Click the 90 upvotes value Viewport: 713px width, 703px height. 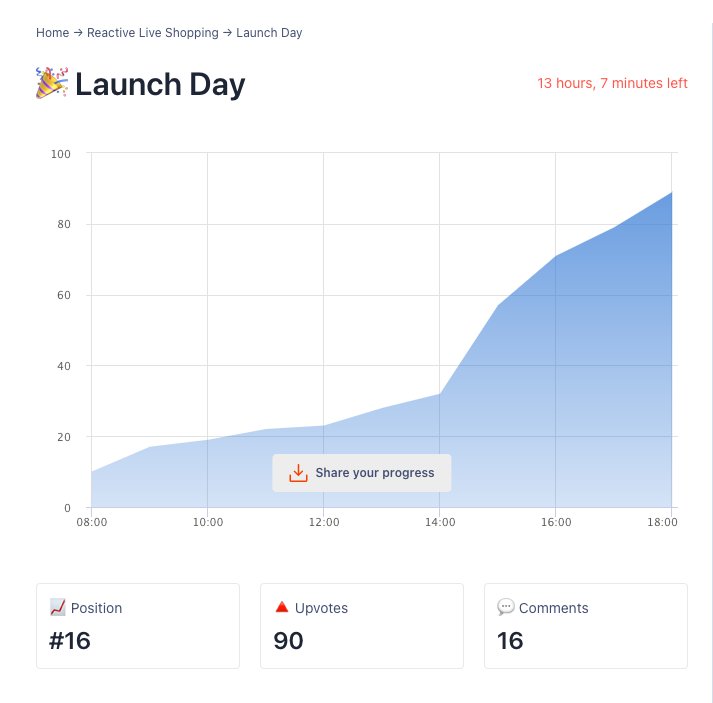click(x=288, y=641)
